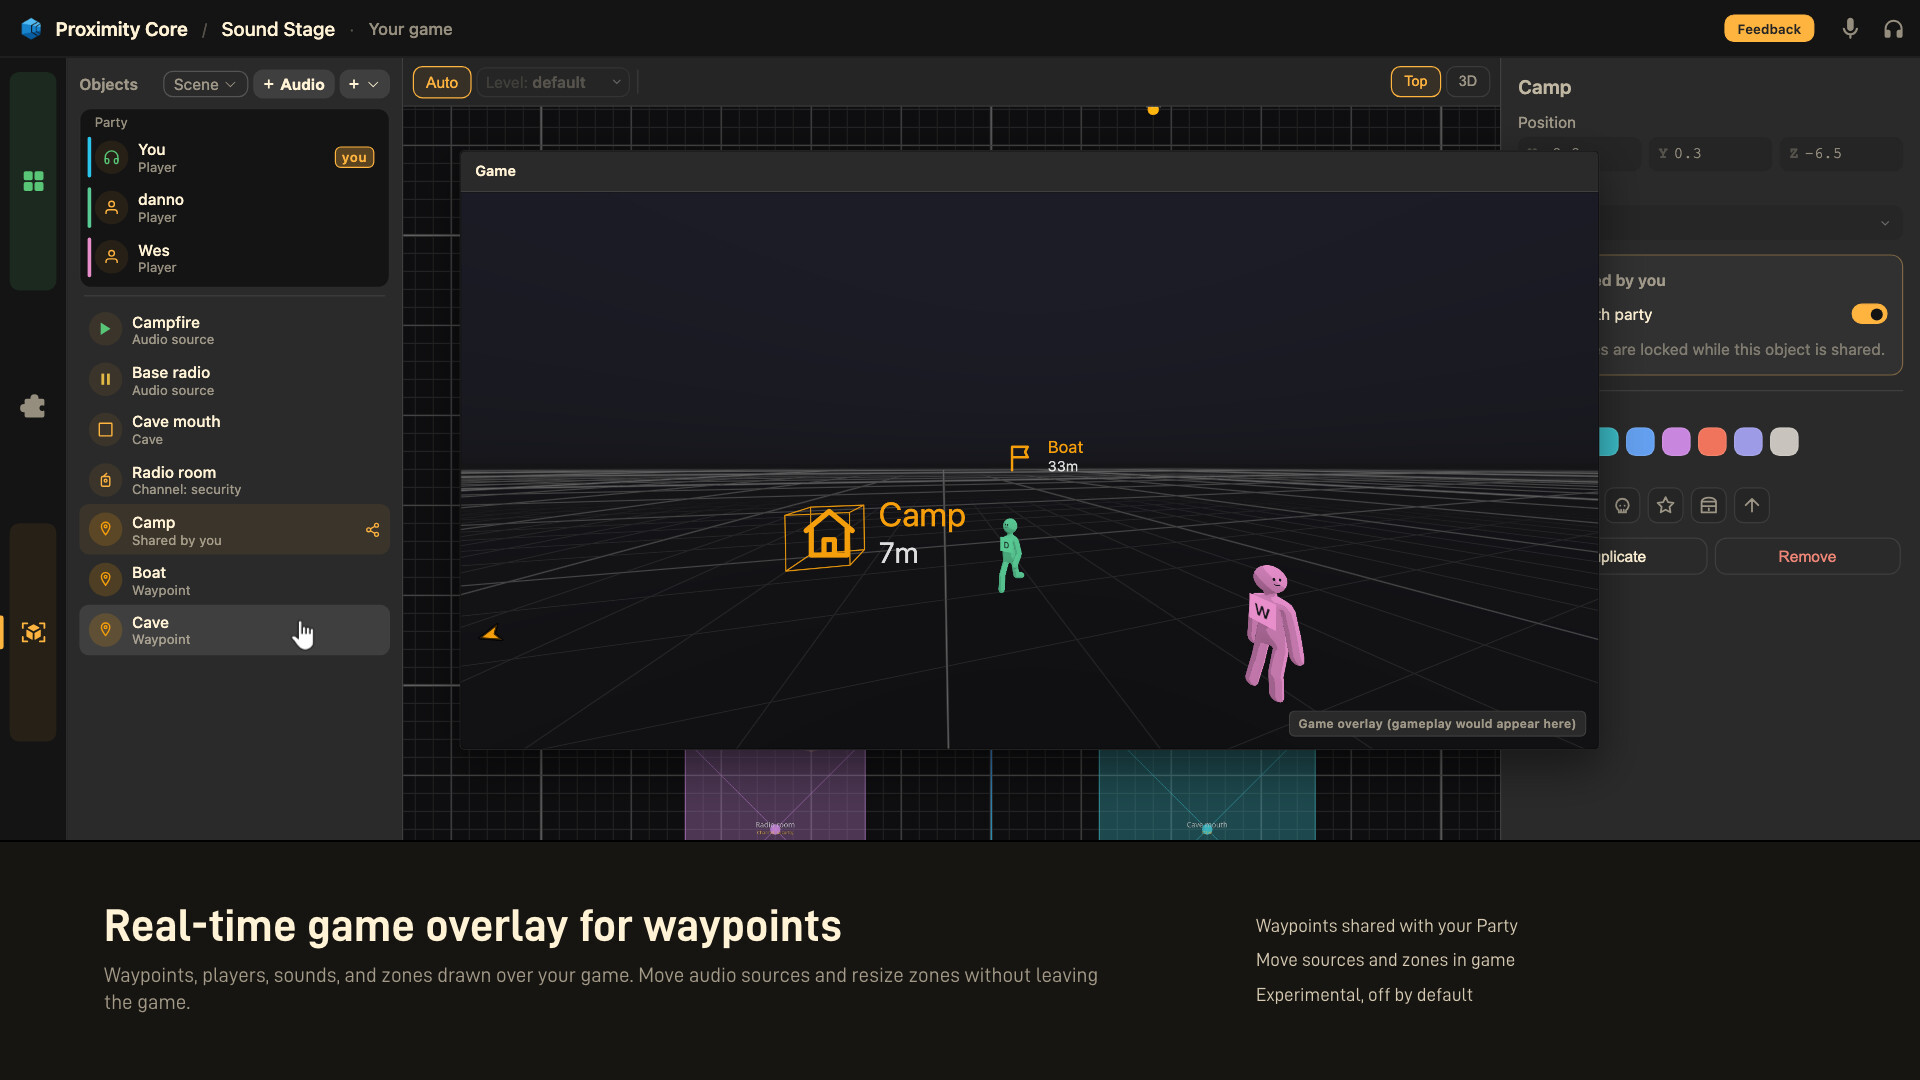The width and height of the screenshot is (1920, 1080).
Task: Go to Proximity Core breadcrumb
Action: click(121, 29)
